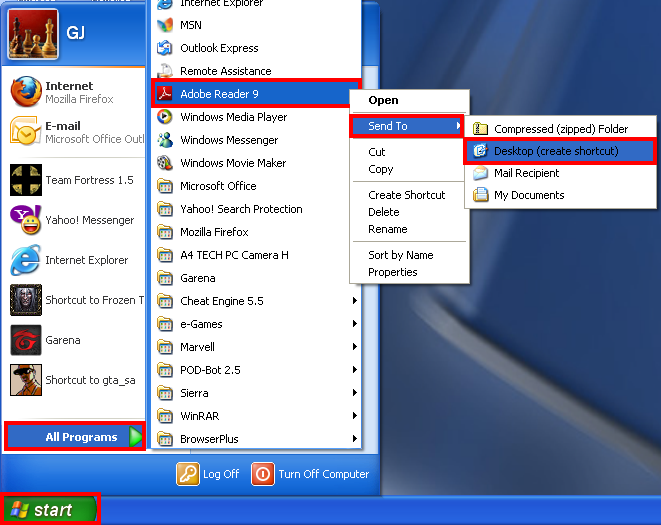This screenshot has height=525, width=661.
Task: Click the green All Programs arrow
Action: click(136, 437)
